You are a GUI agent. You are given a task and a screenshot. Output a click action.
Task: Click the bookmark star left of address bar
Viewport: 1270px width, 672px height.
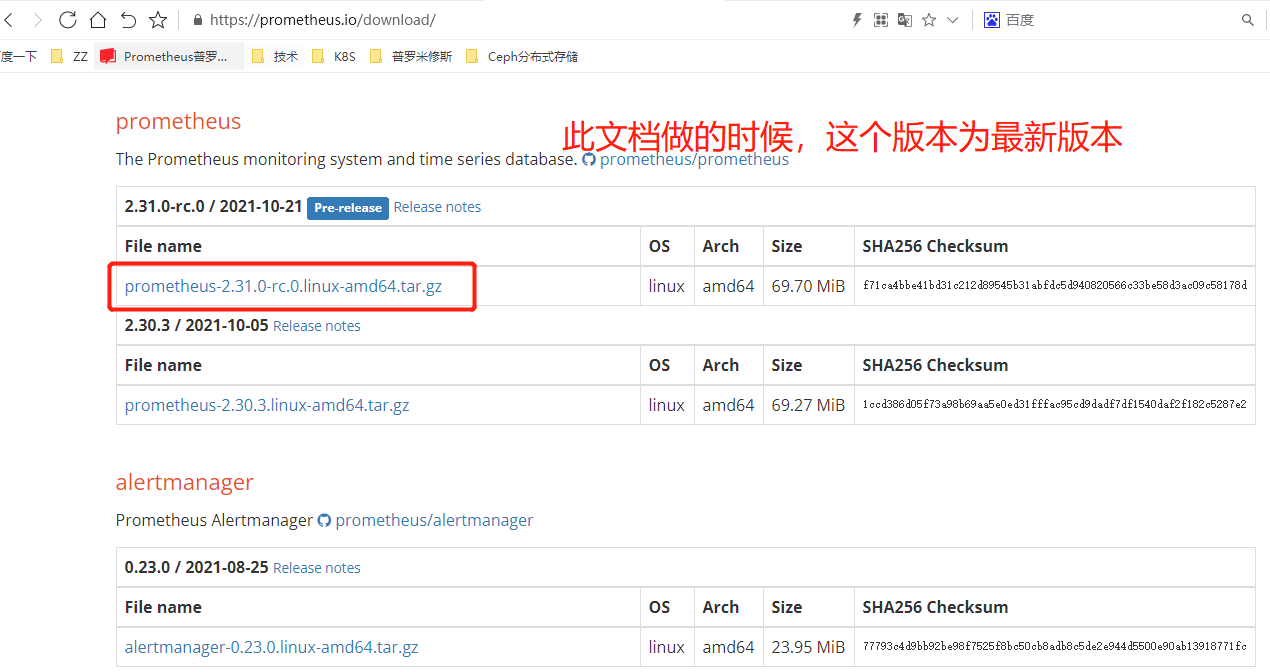click(x=158, y=19)
